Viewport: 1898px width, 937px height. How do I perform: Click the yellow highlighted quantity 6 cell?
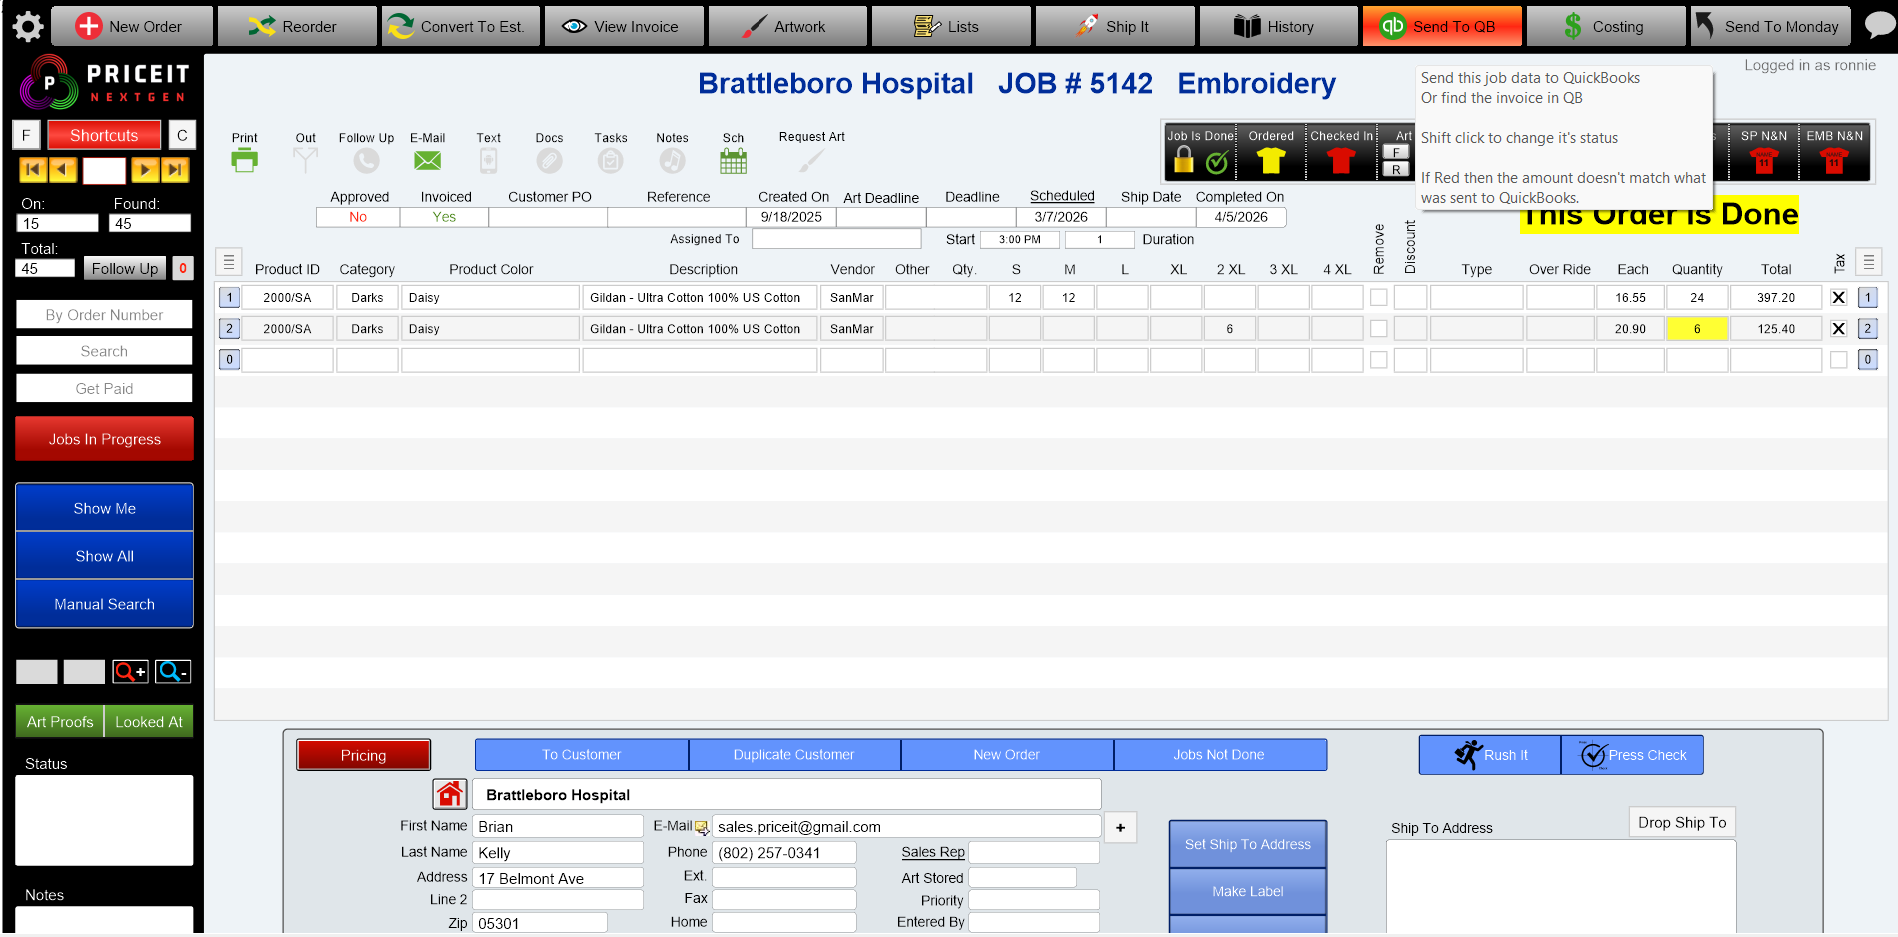[1697, 328]
